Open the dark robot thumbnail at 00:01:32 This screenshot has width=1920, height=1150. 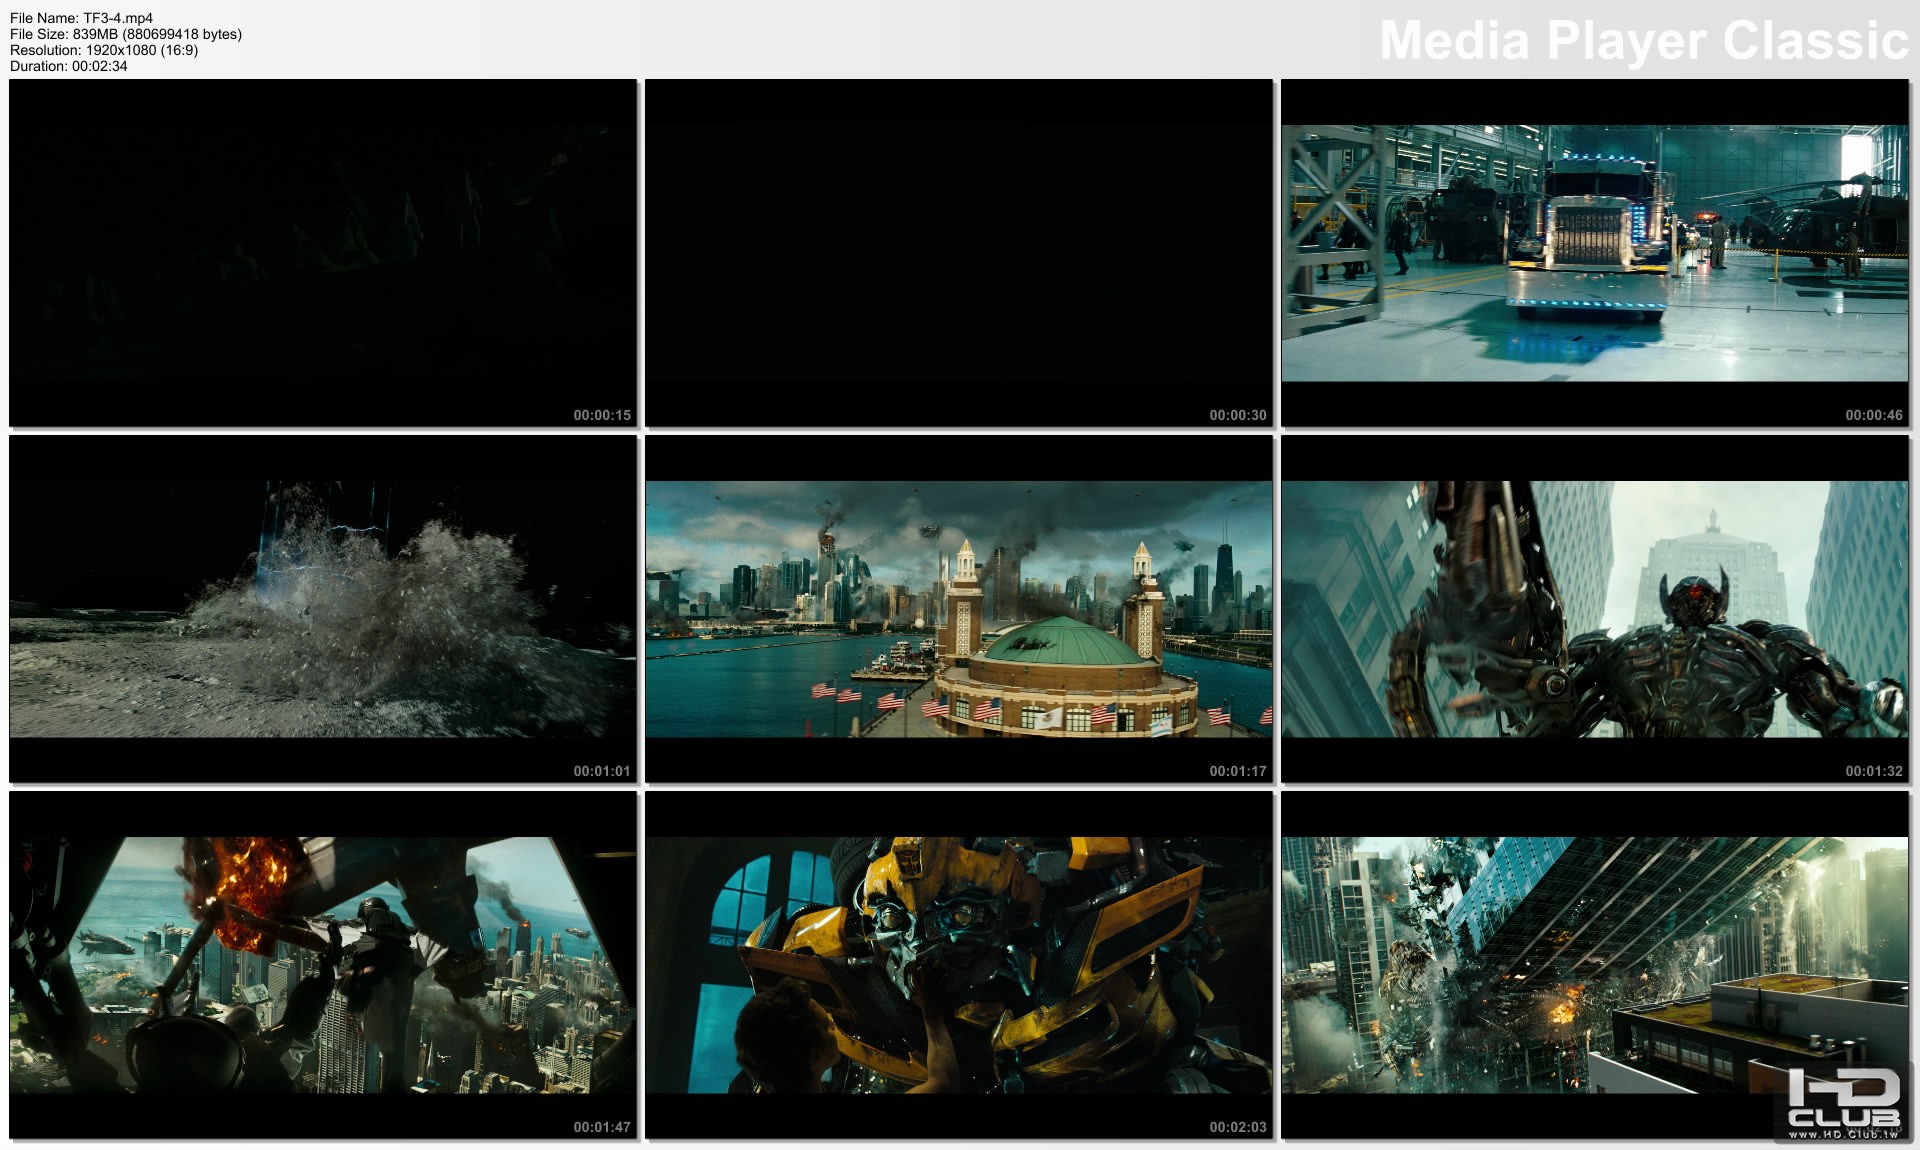(x=1595, y=609)
